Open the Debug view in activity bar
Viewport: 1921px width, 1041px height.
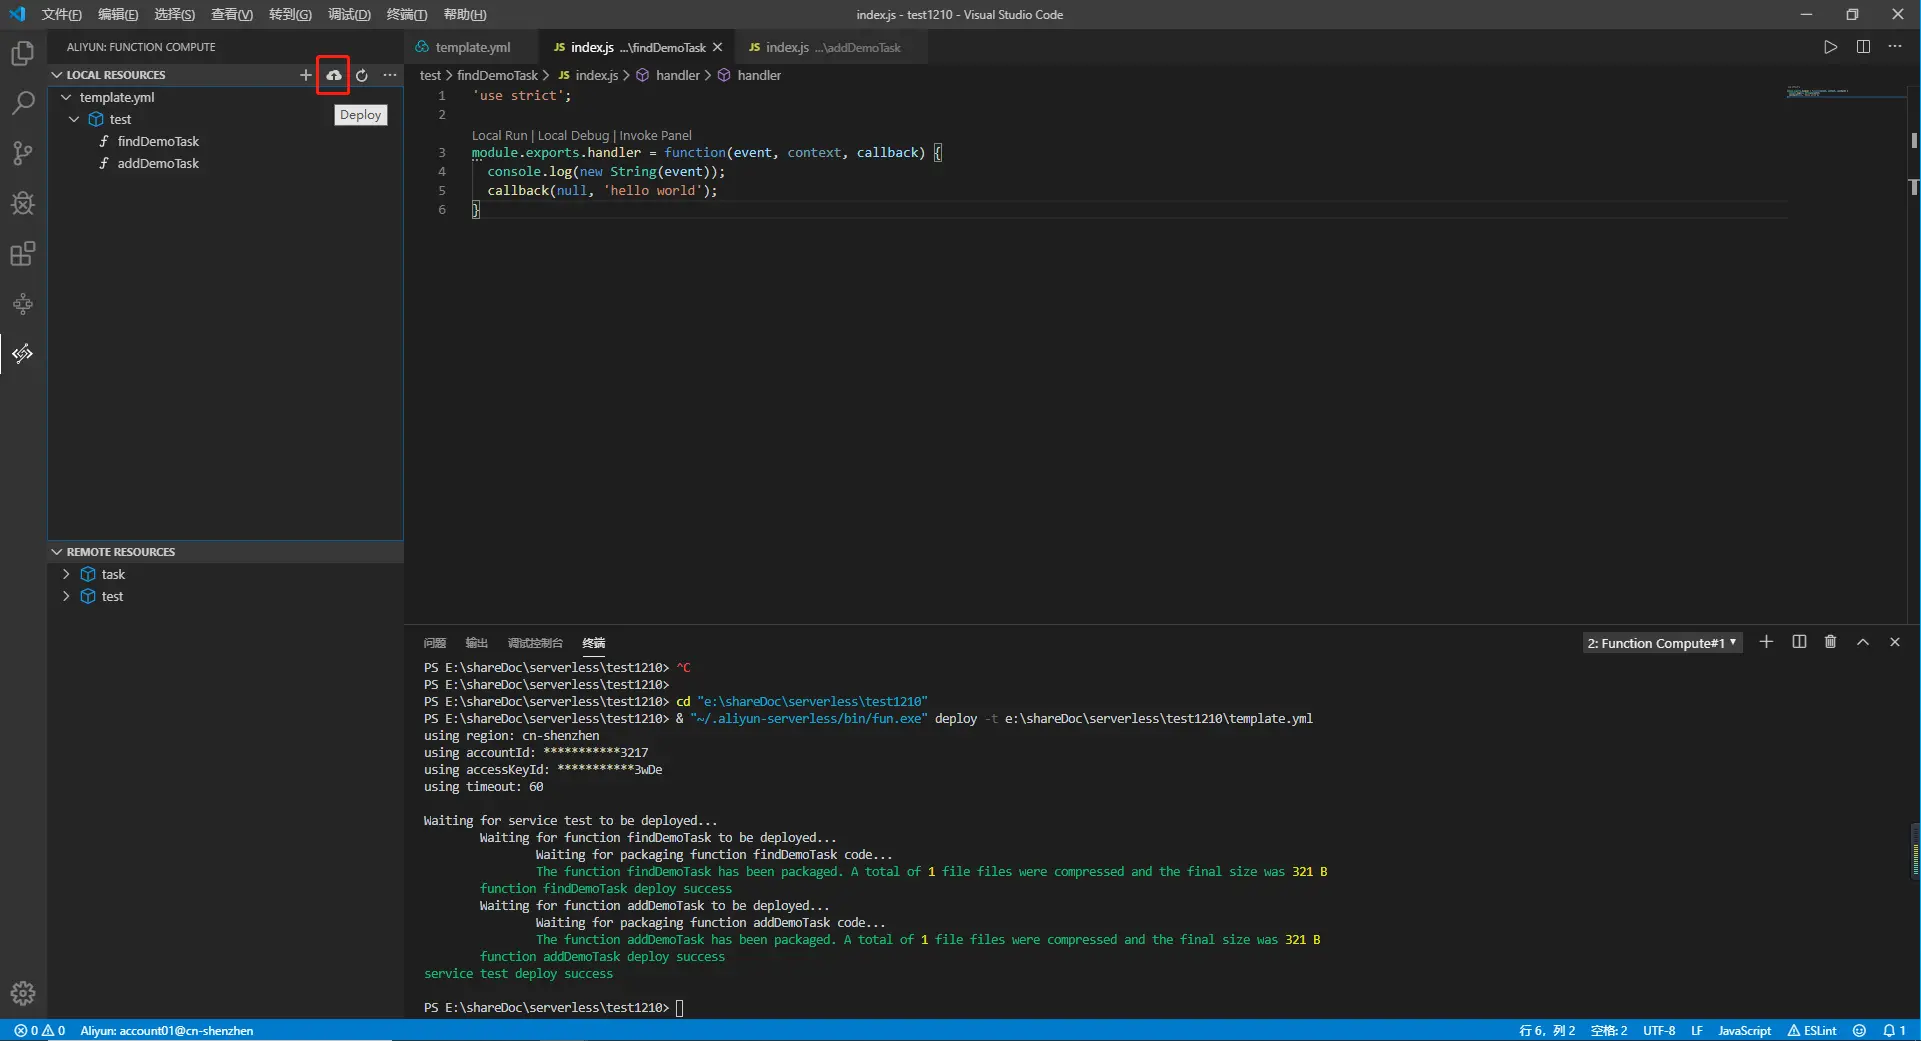pyautogui.click(x=22, y=204)
